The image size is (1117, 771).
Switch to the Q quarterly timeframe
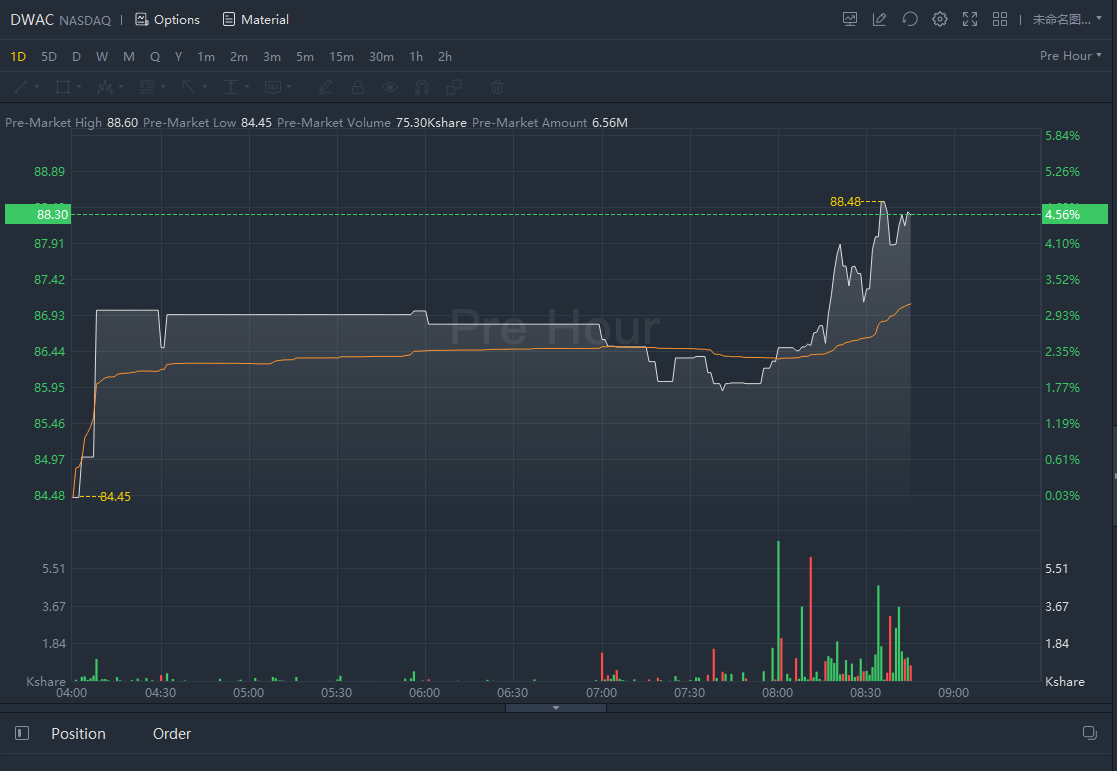[155, 56]
